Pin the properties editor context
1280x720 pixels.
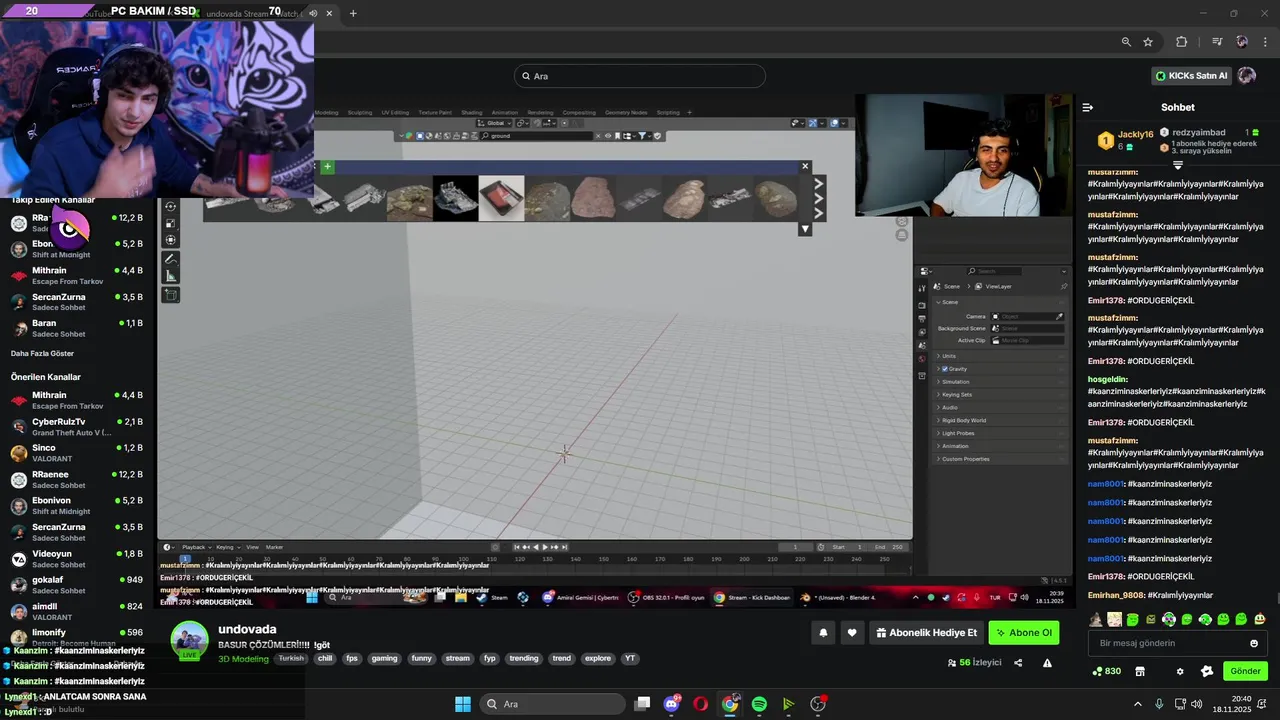point(1064,286)
